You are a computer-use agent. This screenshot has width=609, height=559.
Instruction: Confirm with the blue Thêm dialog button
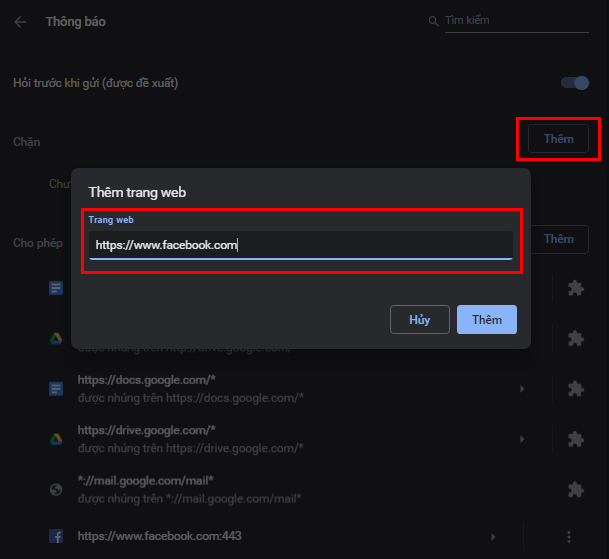(487, 319)
